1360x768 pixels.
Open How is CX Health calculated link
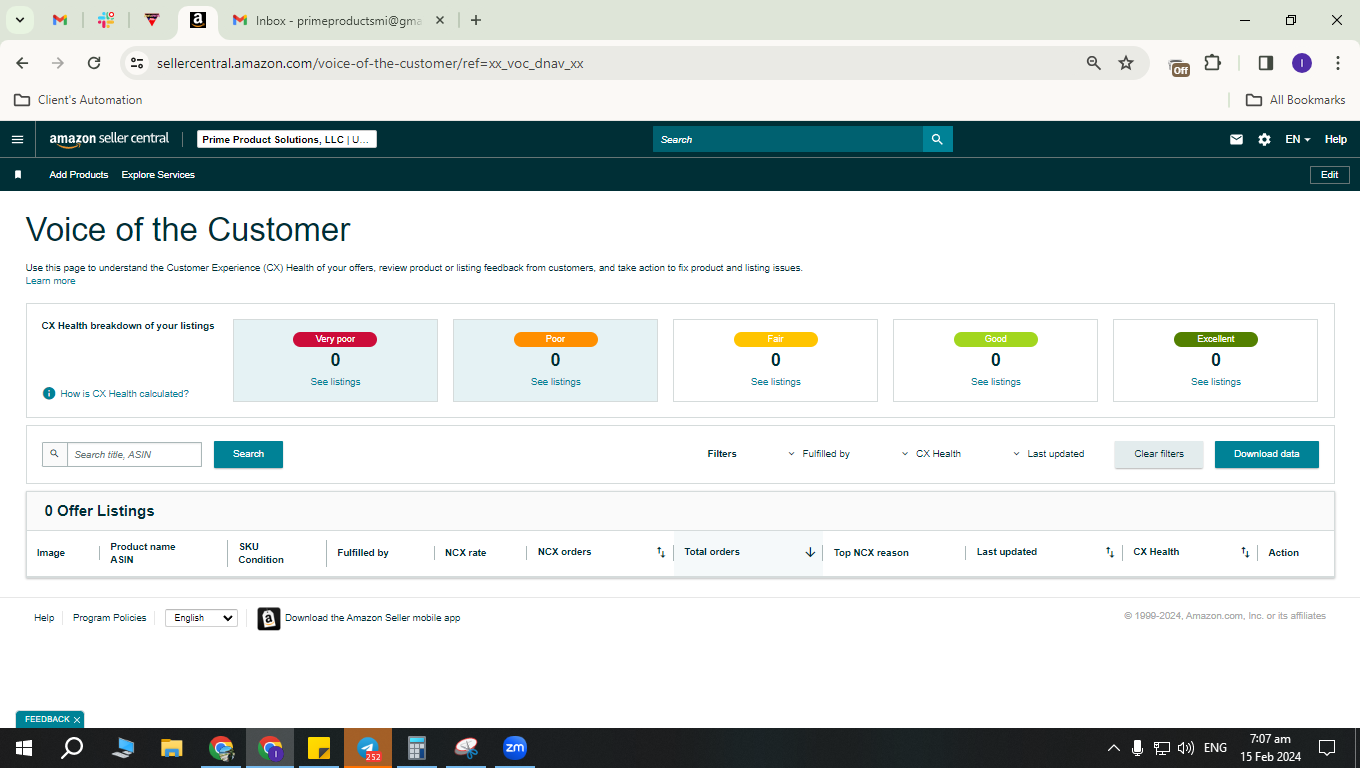[x=124, y=394]
